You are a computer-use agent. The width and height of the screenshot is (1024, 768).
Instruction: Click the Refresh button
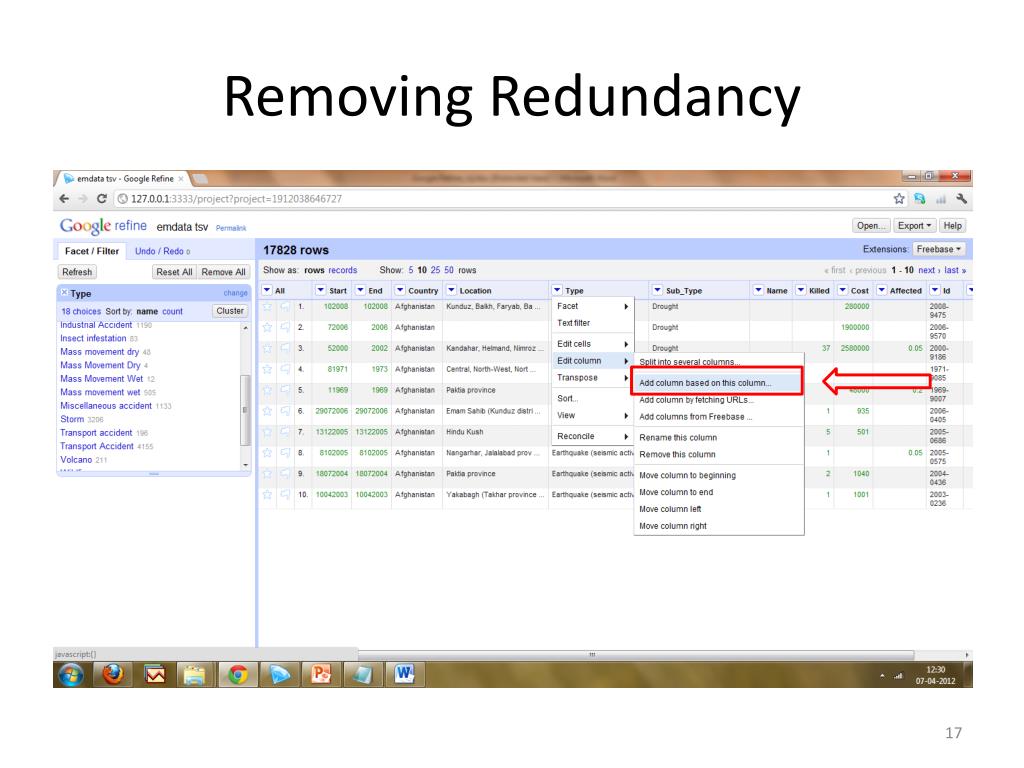[77, 272]
